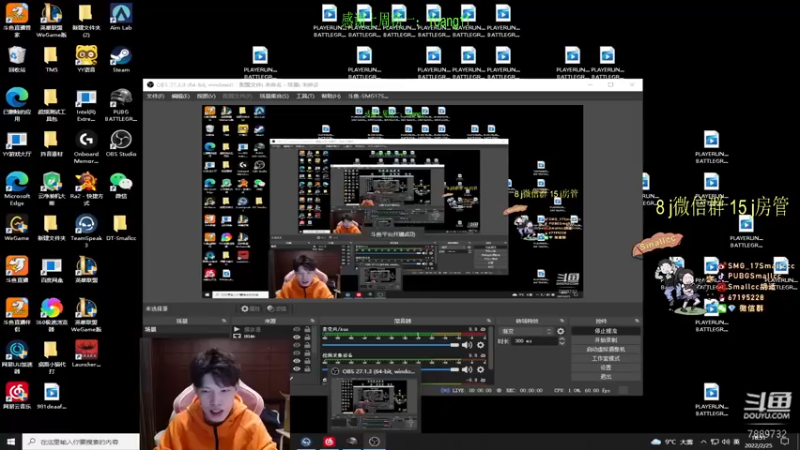The height and width of the screenshot is (450, 800).
Task: Pop out the 场景 (Scenes) dock panel
Action: 224,321
